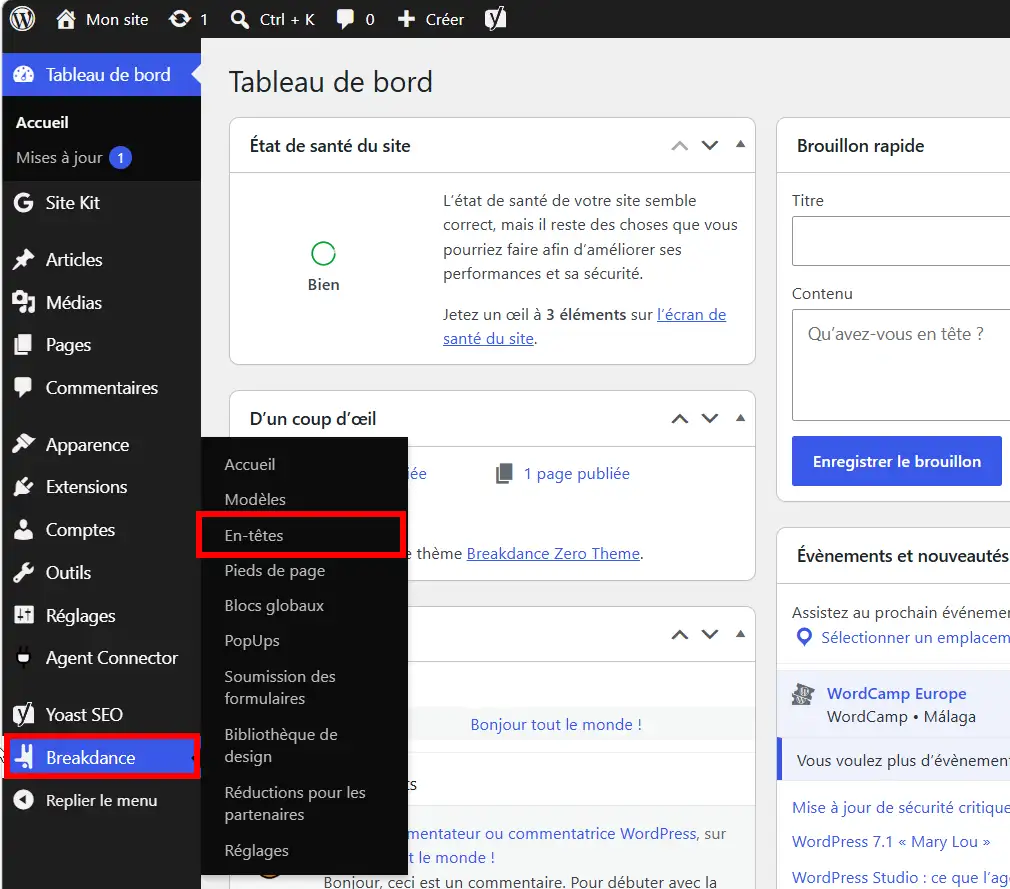Screen dimensions: 1010x889
Task: Click the plus icon next to Créer
Action: click(406, 19)
